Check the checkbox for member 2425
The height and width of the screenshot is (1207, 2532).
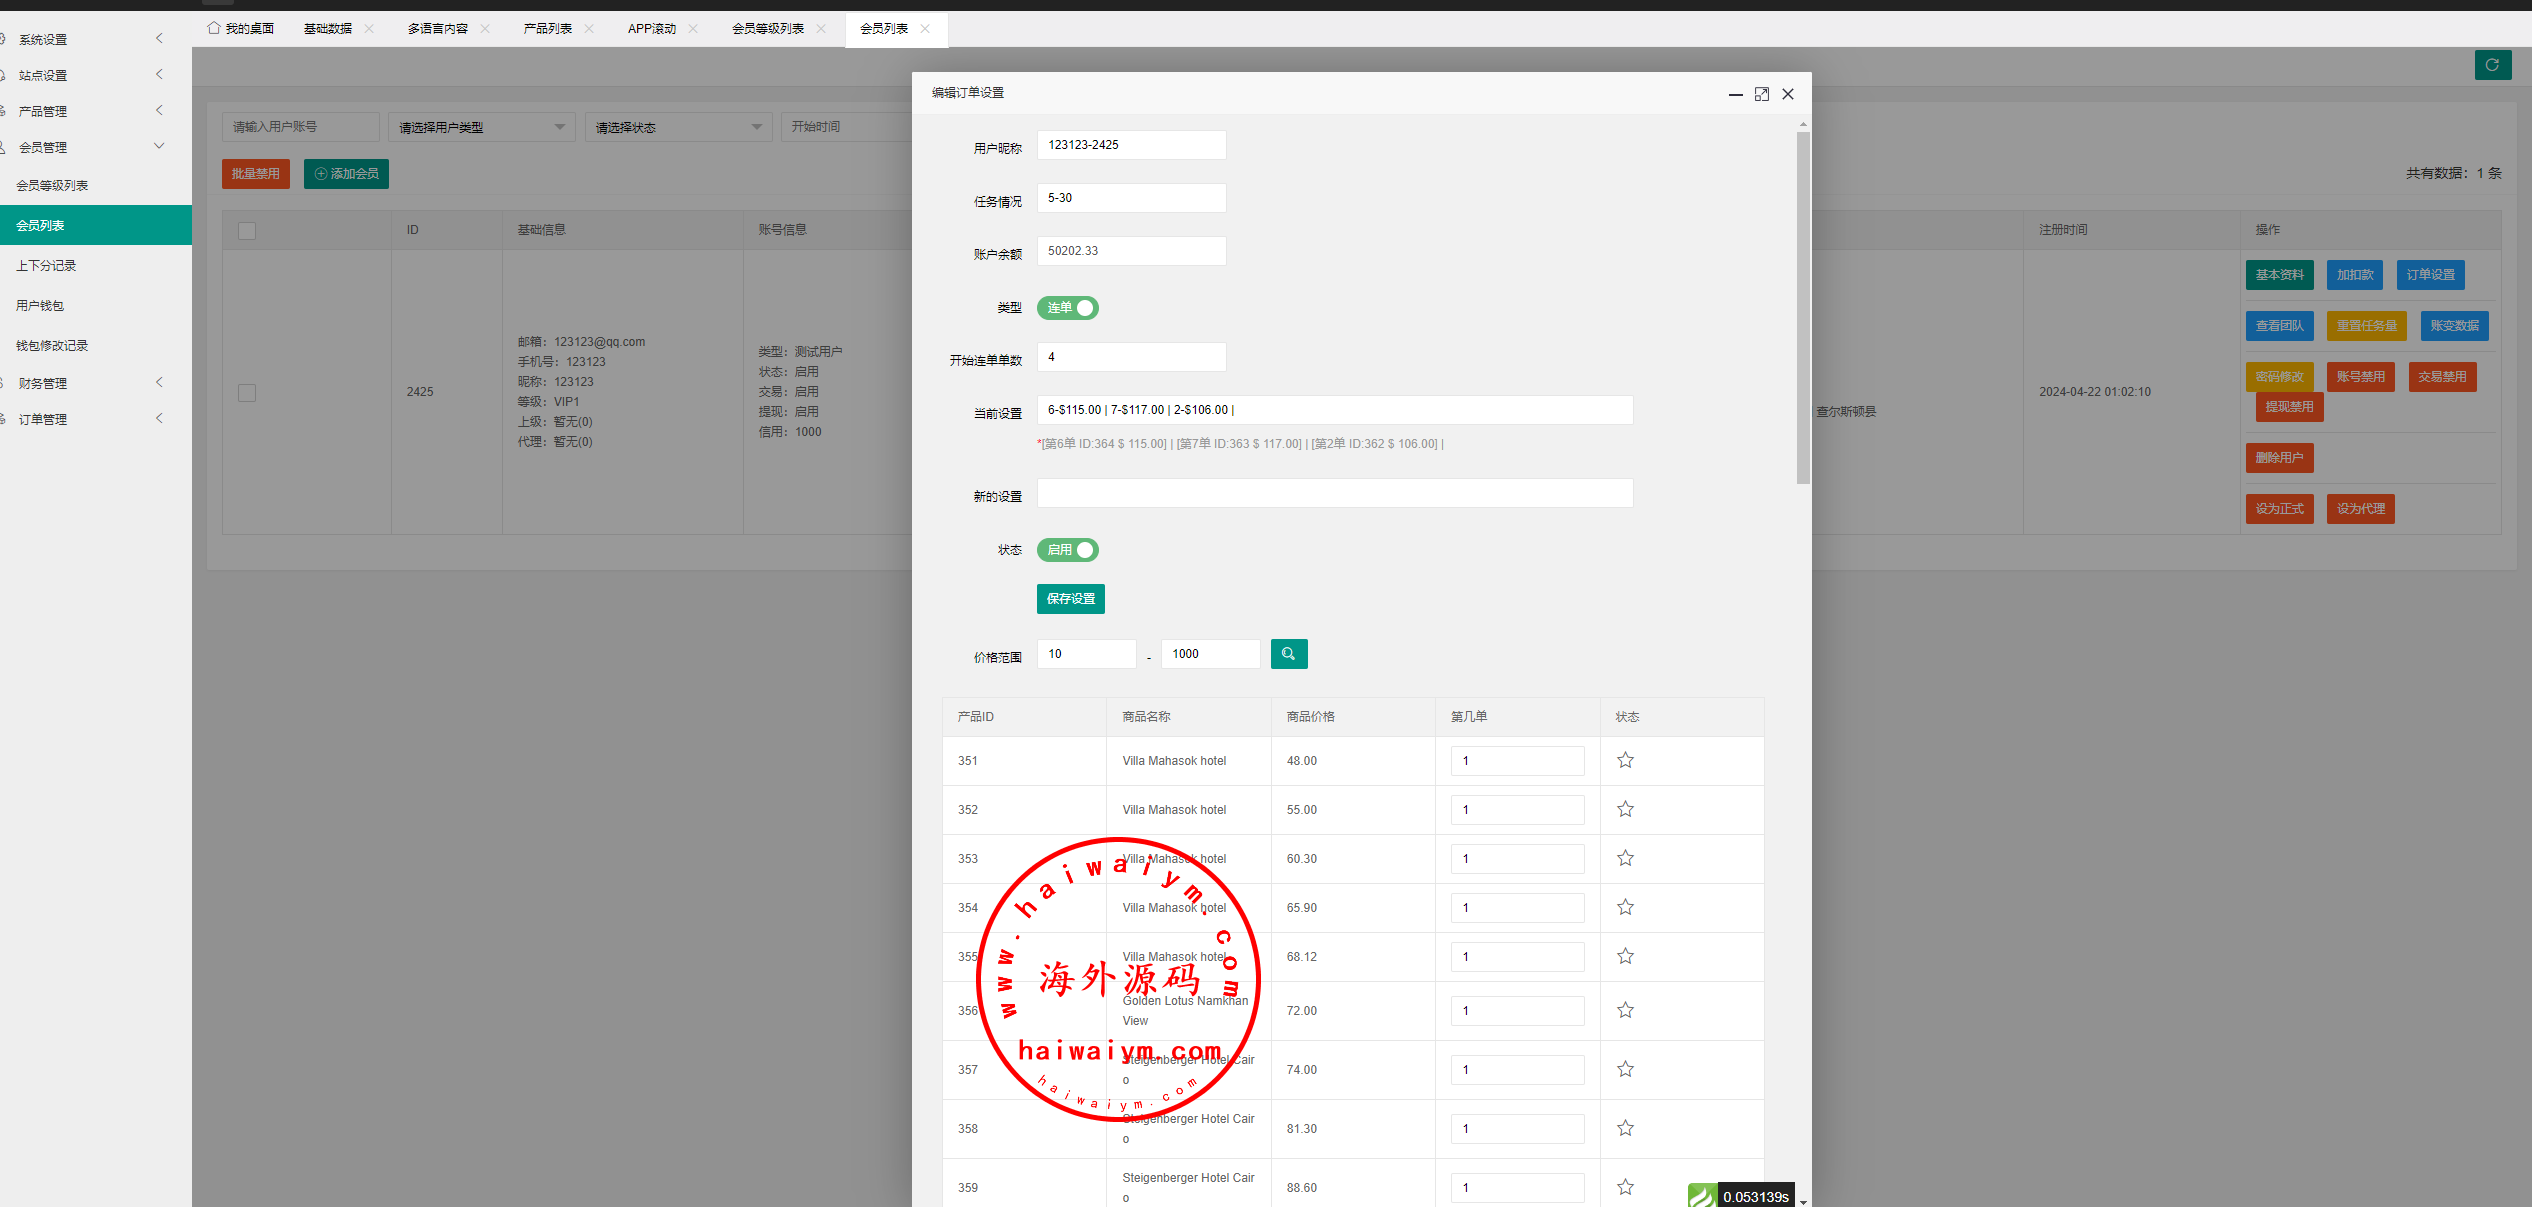[247, 392]
